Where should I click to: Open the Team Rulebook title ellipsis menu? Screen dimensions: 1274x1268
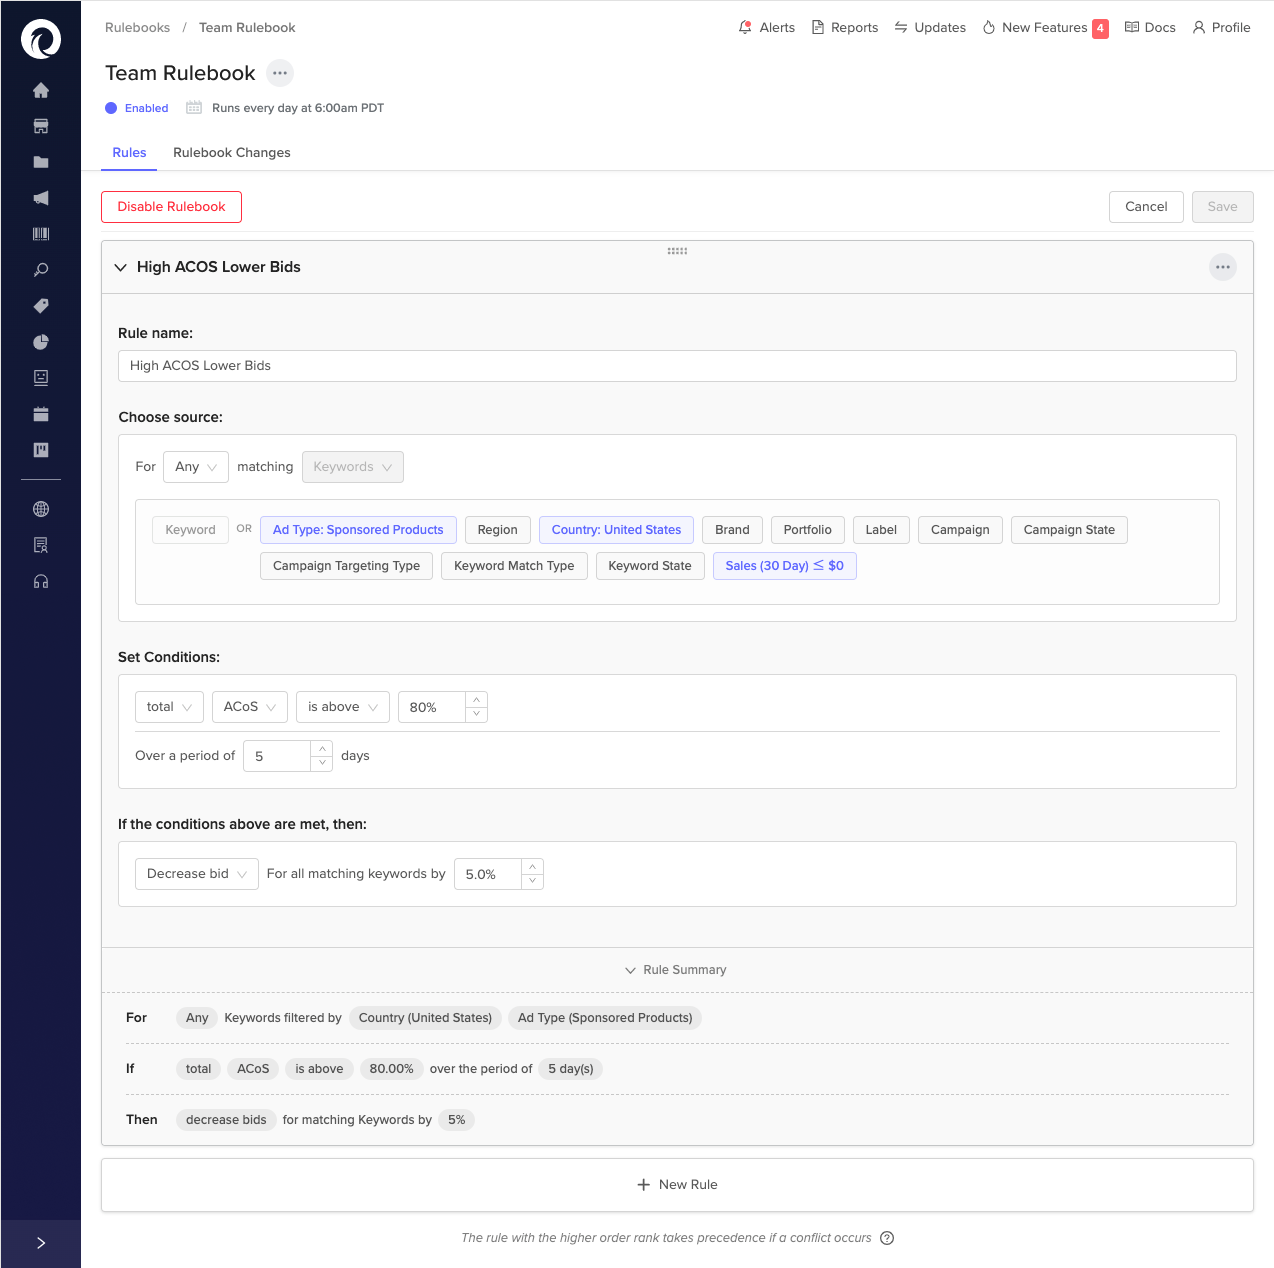[x=280, y=73]
